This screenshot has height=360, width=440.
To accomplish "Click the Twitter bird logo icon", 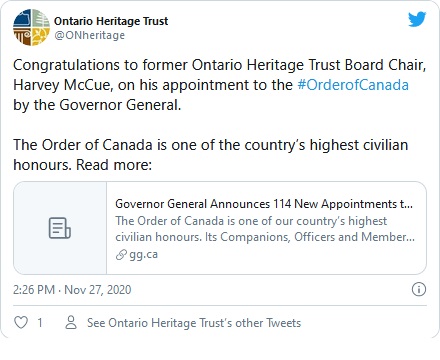I will (x=417, y=19).
